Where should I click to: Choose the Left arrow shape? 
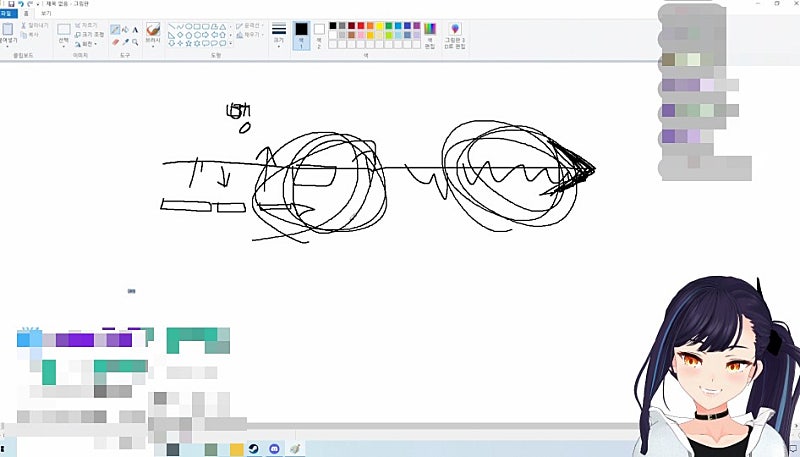(214, 35)
